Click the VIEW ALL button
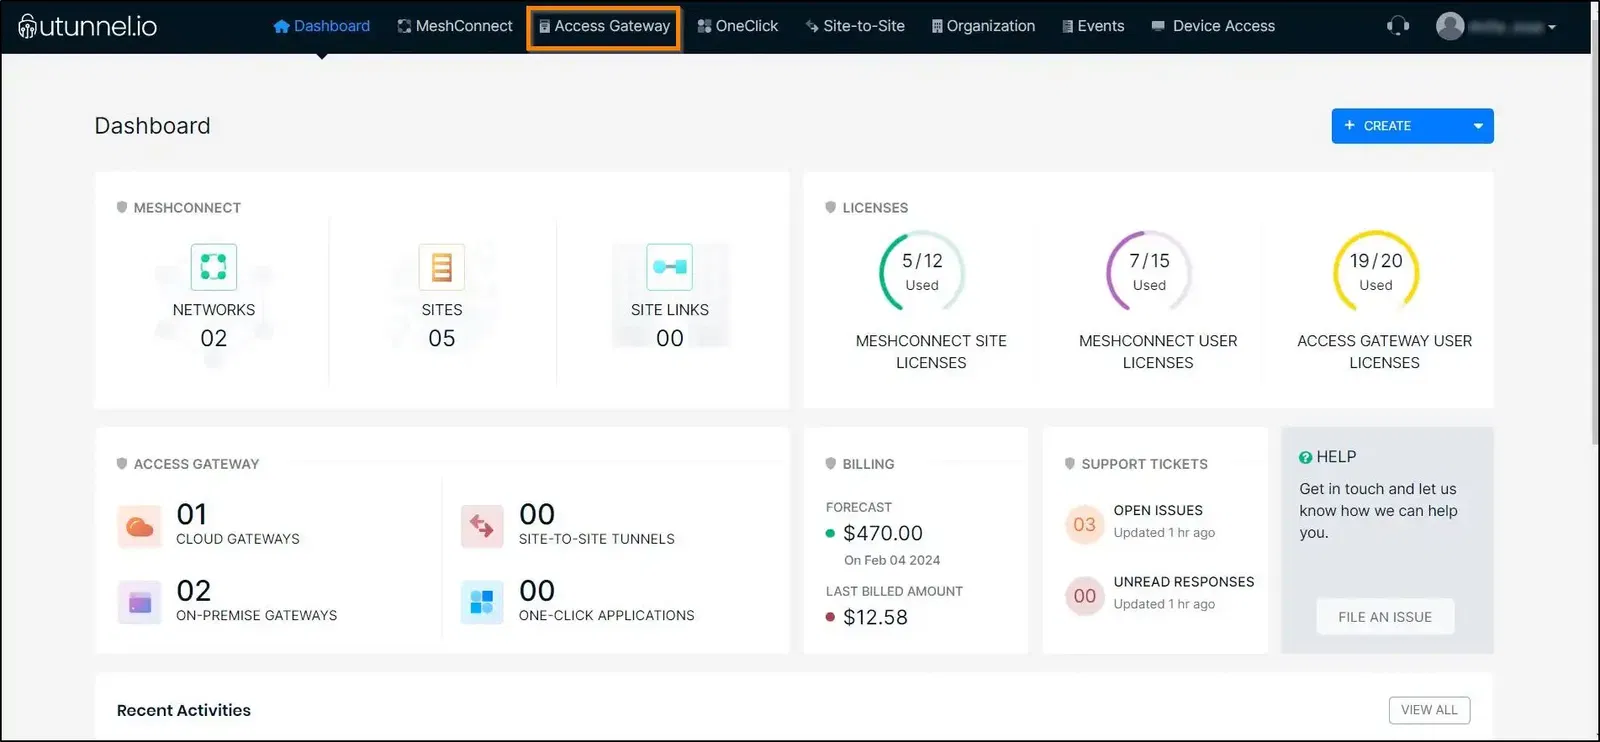 pyautogui.click(x=1429, y=710)
